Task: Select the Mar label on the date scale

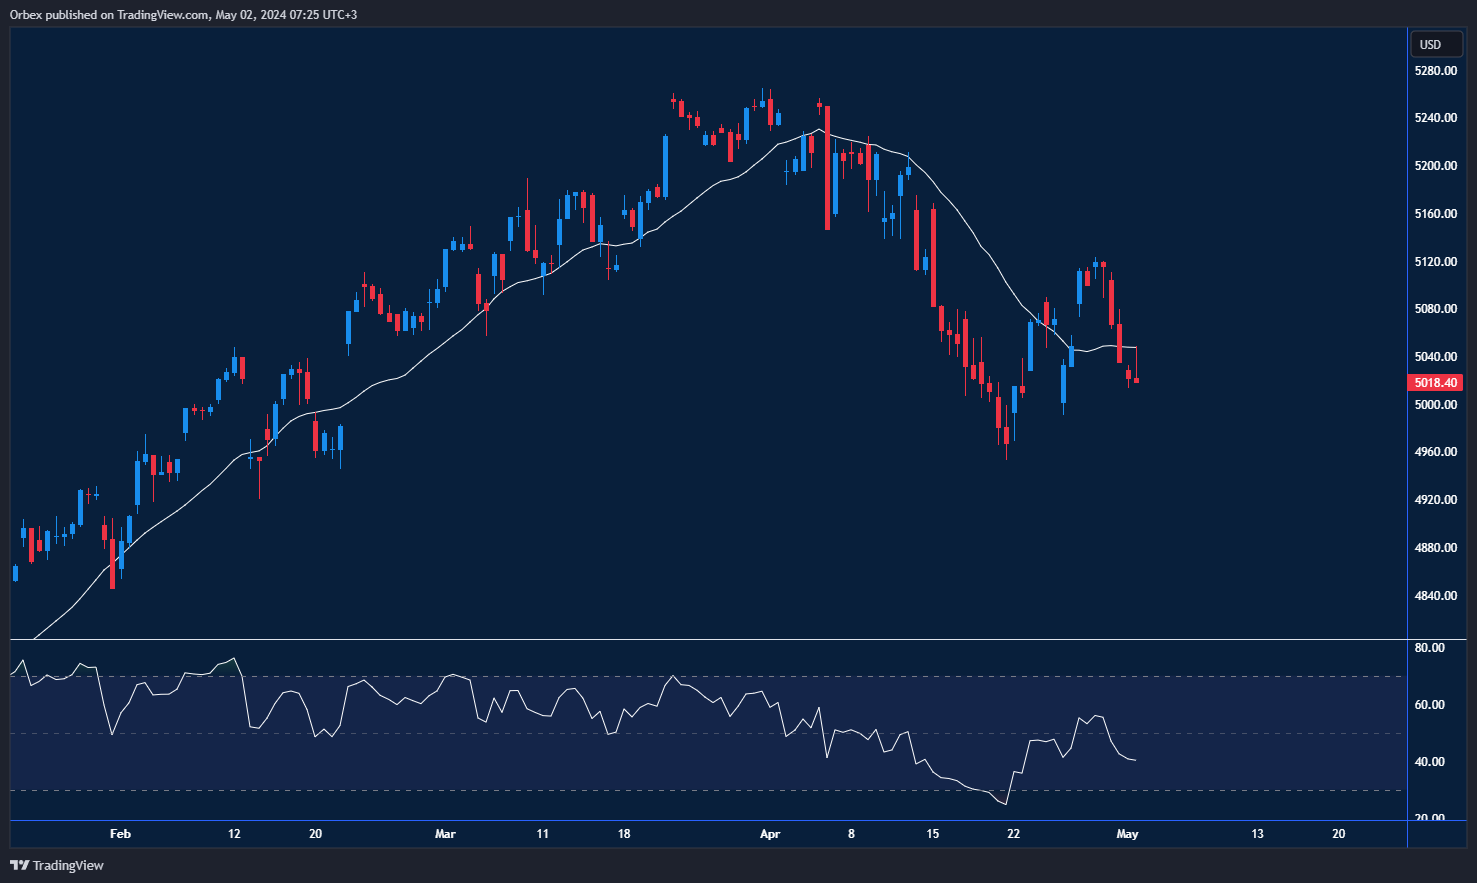Action: click(445, 833)
